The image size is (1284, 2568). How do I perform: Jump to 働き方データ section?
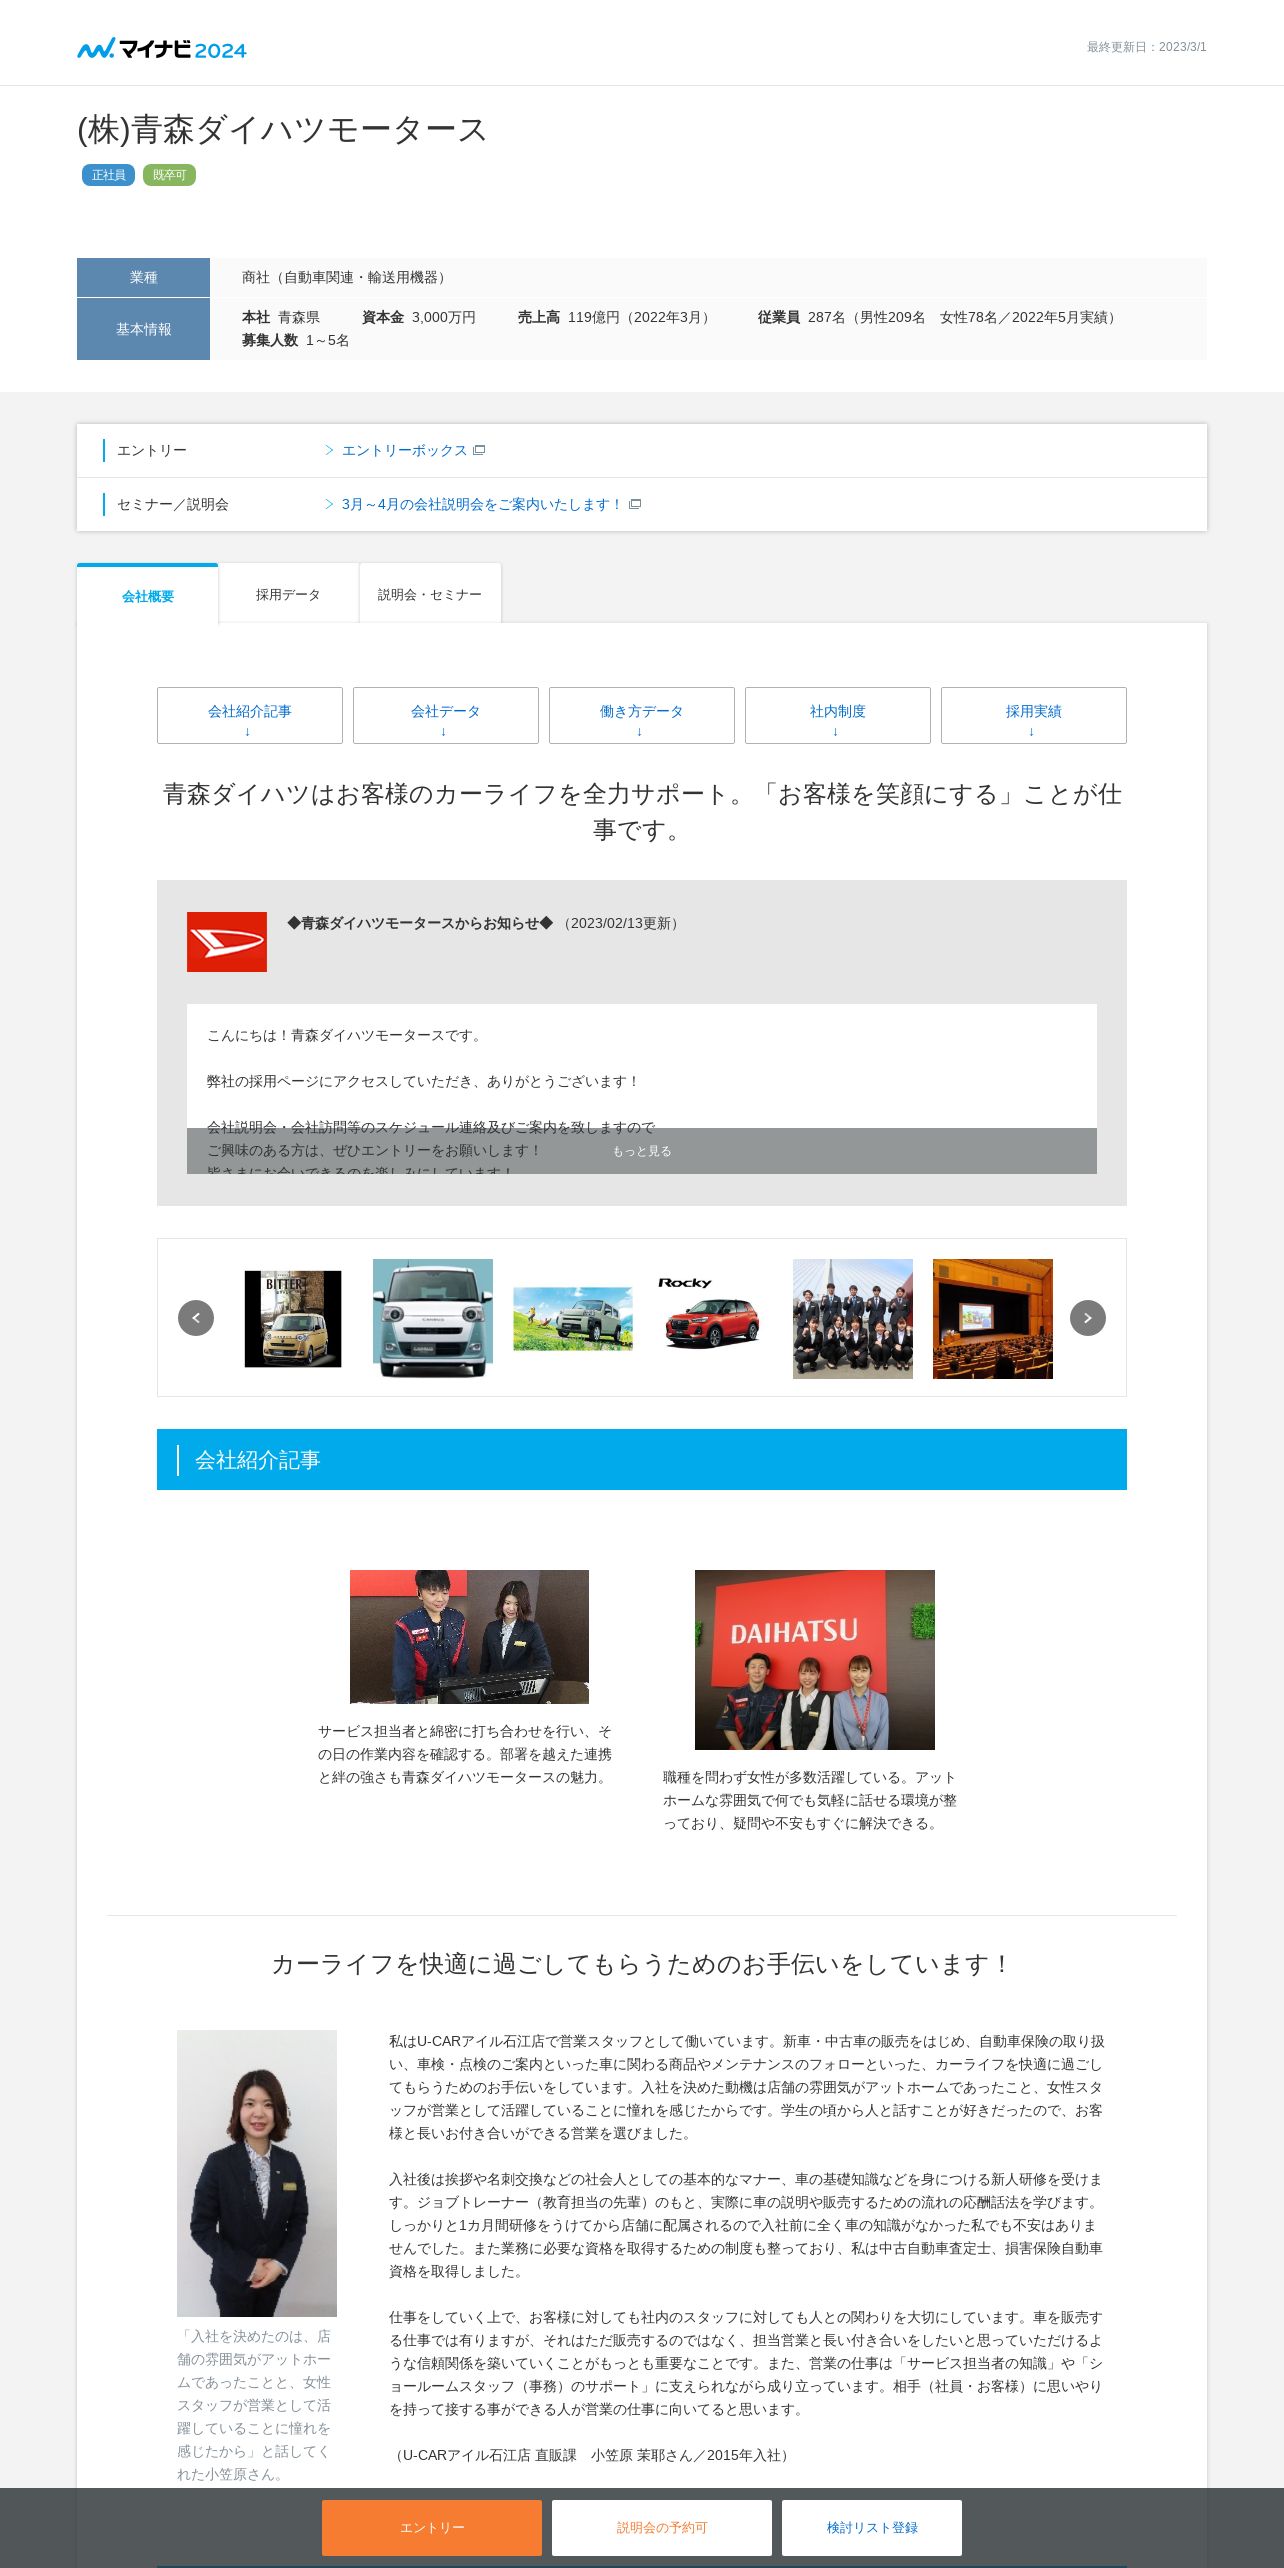642,715
